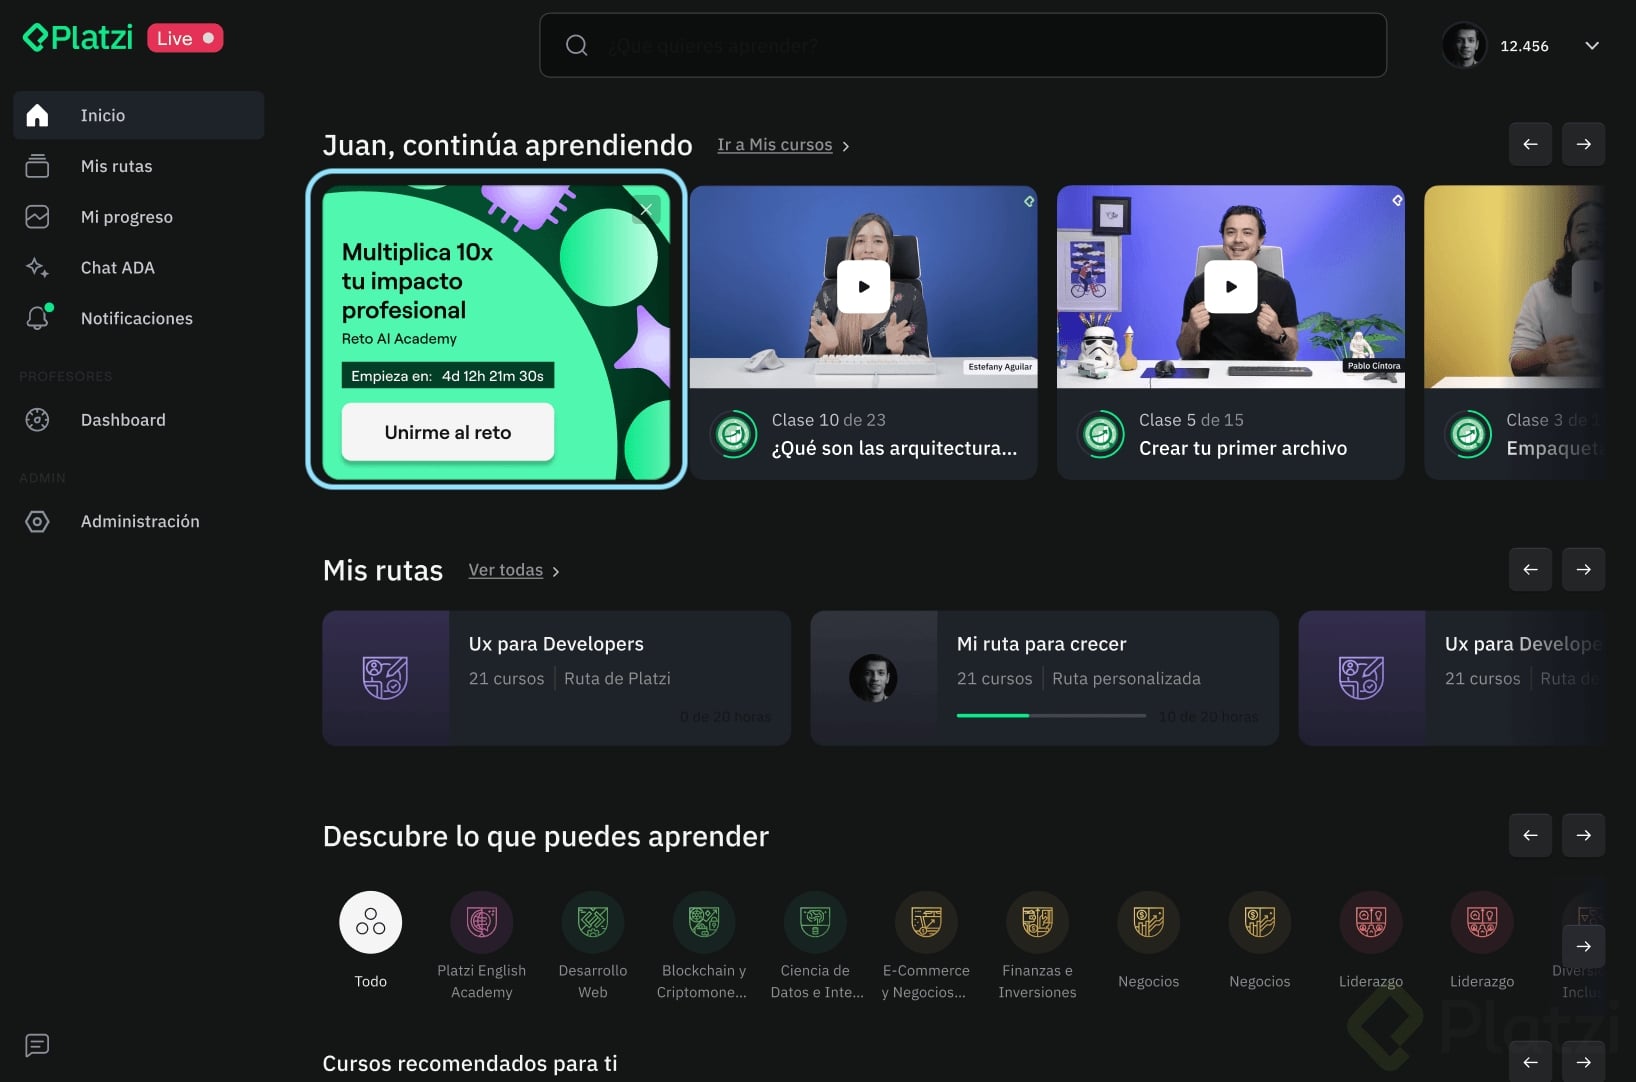Image resolution: width=1636 pixels, height=1082 pixels.
Task: Open the user profile avatar
Action: (x=1464, y=45)
